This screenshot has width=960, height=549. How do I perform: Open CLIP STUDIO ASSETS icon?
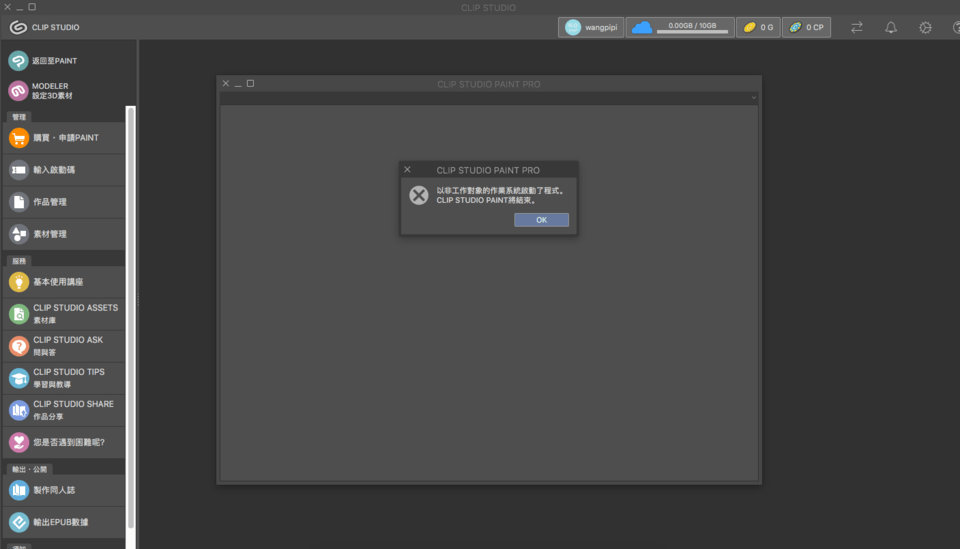[19, 314]
